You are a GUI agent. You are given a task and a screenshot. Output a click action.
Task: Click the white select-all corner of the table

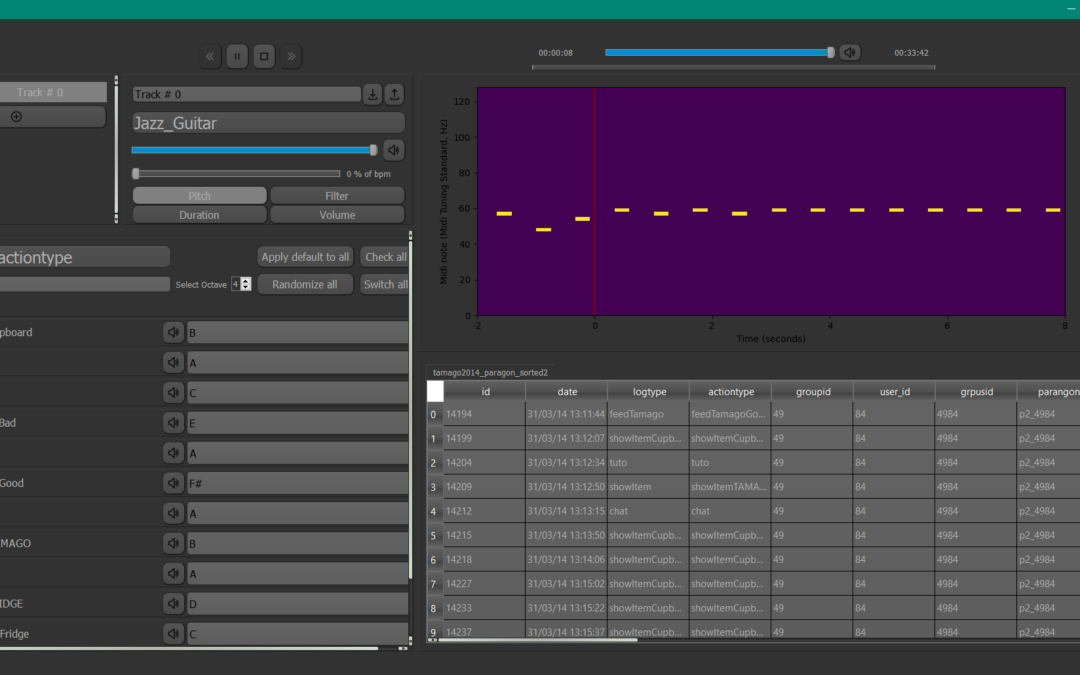coord(435,391)
